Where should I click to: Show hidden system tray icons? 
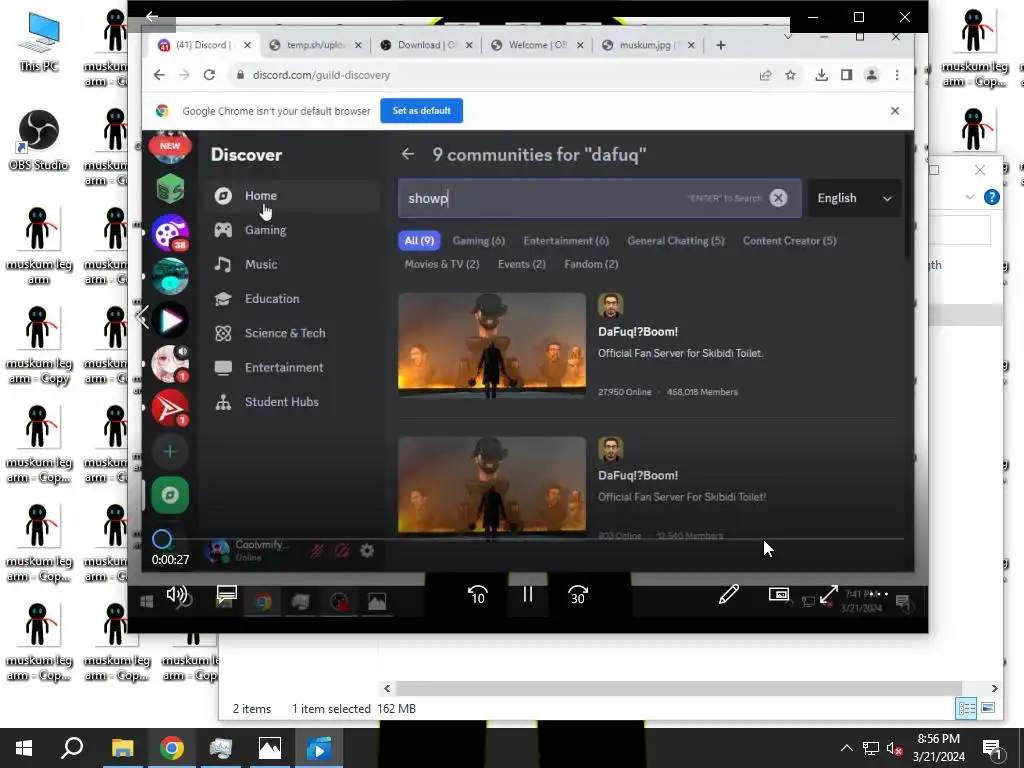846,748
